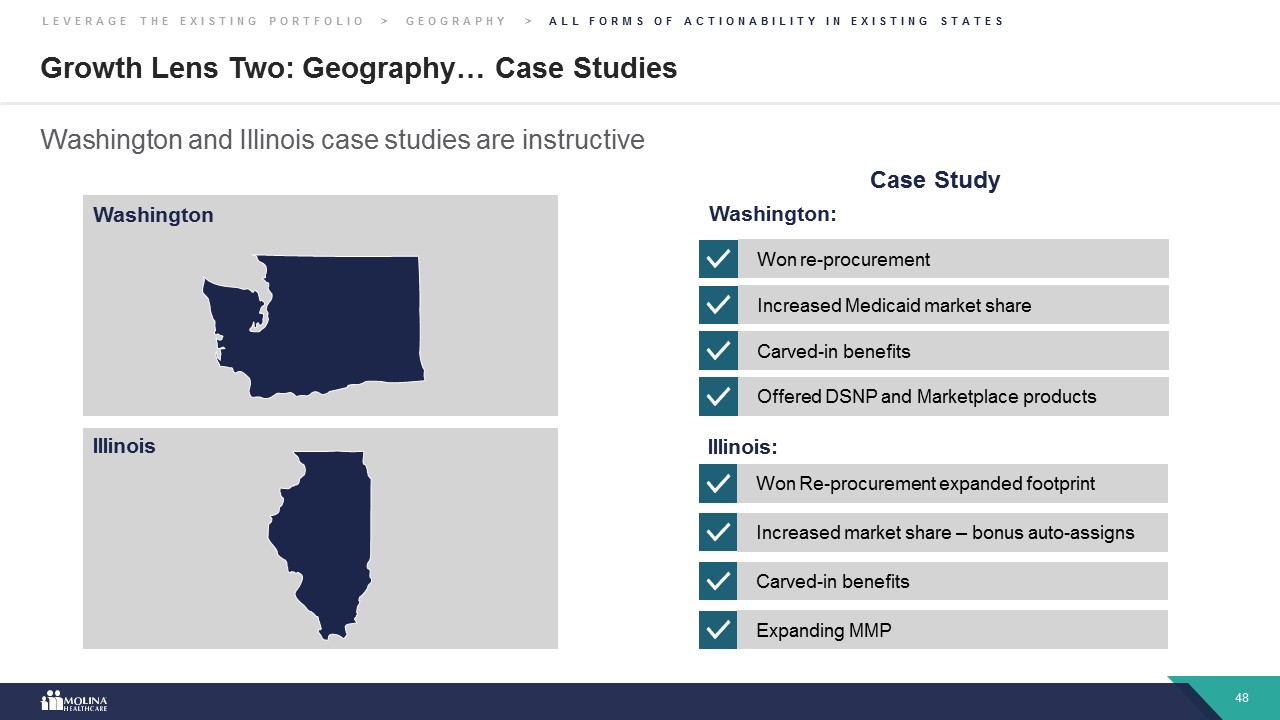Click the Molina Healthcare logo
1280x720 pixels.
74,701
